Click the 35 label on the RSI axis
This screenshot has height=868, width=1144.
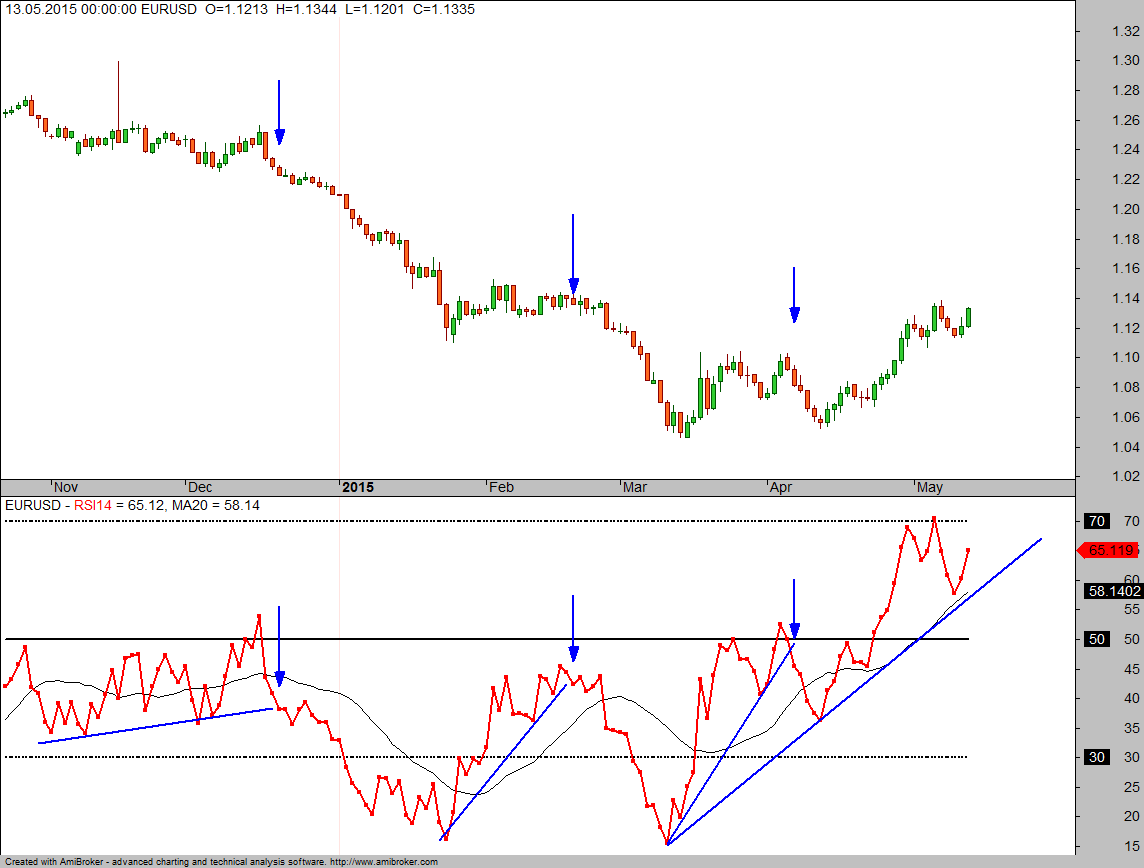(x=1132, y=728)
